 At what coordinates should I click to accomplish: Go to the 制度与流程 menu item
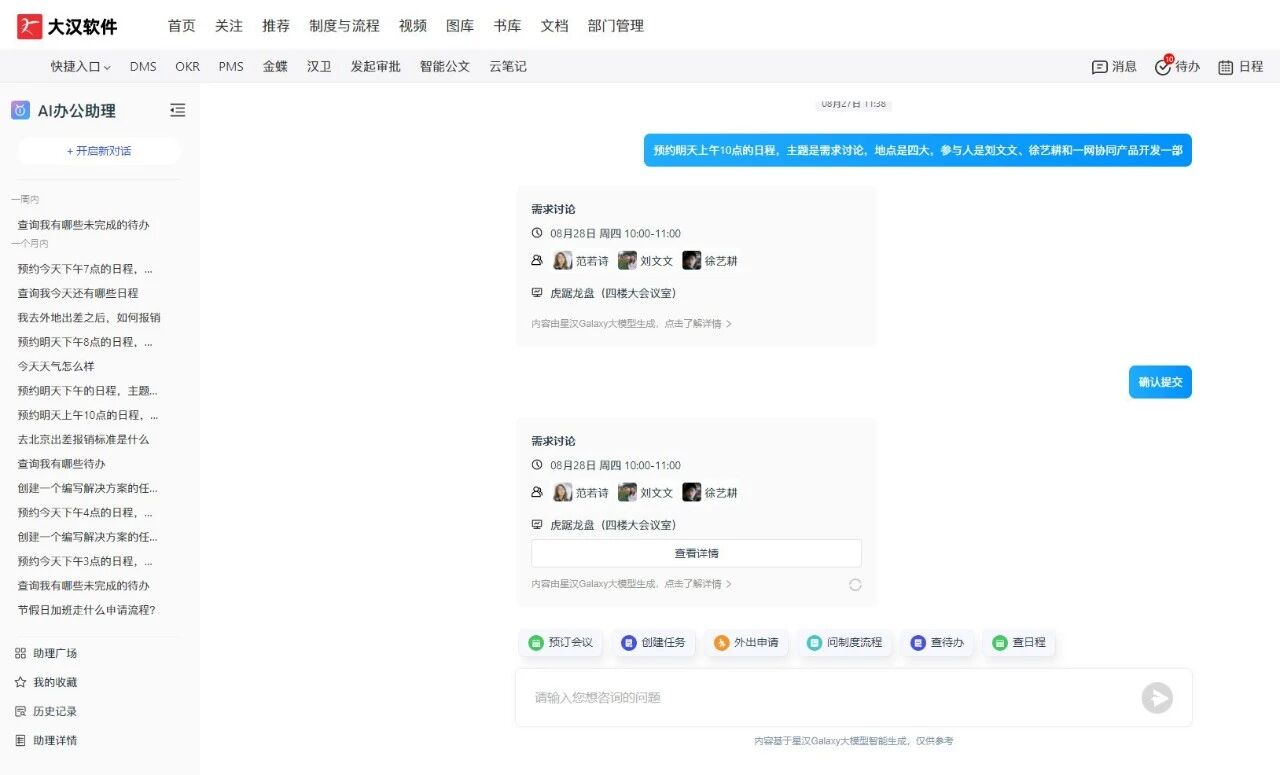point(344,26)
